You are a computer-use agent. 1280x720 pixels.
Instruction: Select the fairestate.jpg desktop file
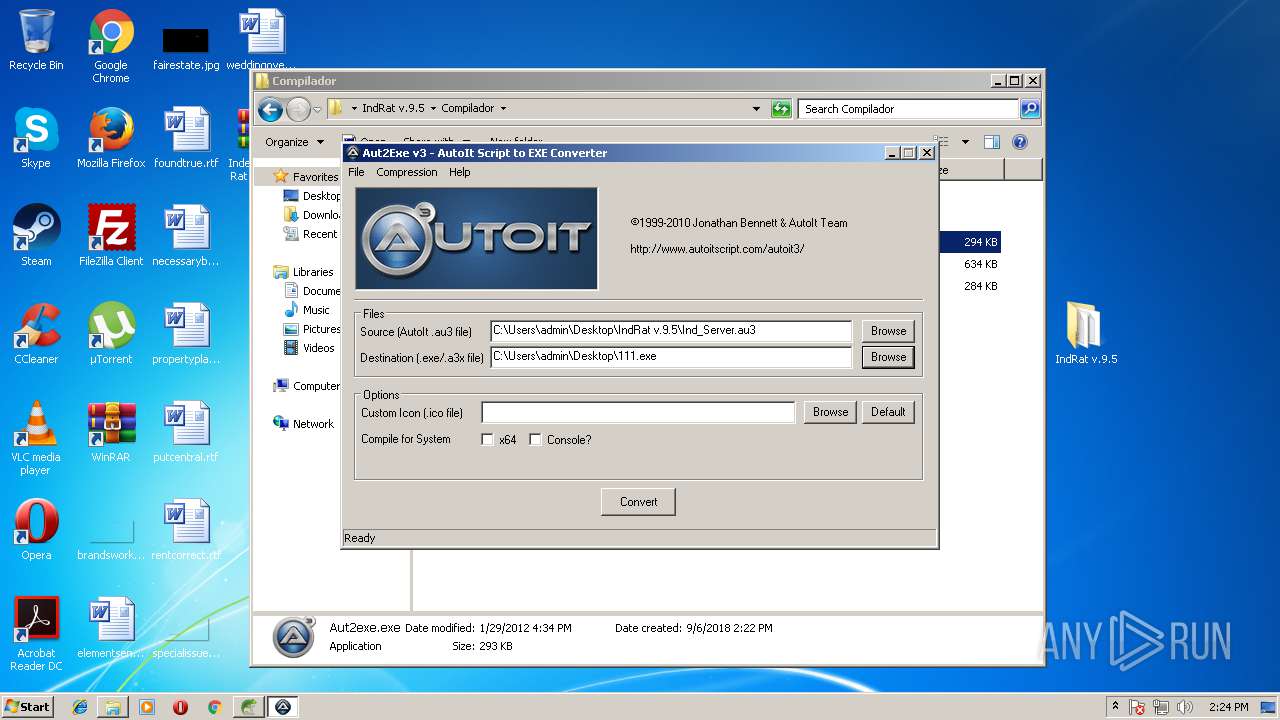(186, 46)
